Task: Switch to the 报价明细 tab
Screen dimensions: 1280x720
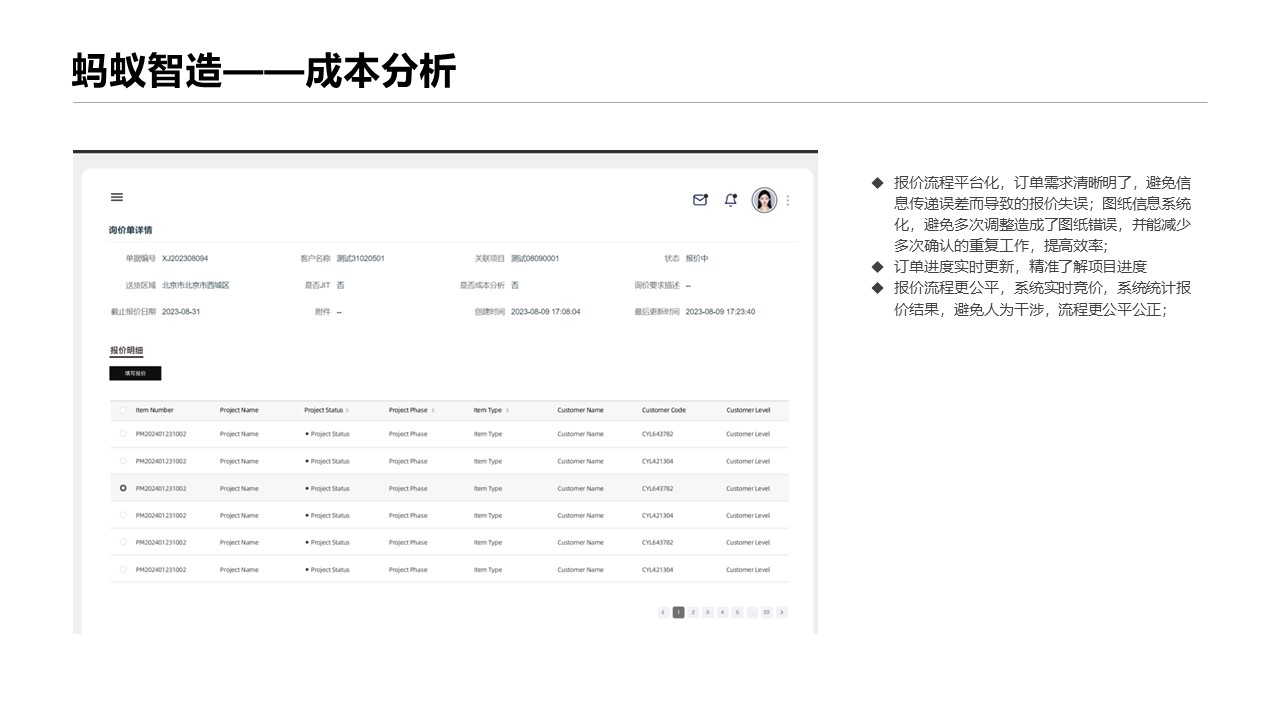Action: point(126,351)
